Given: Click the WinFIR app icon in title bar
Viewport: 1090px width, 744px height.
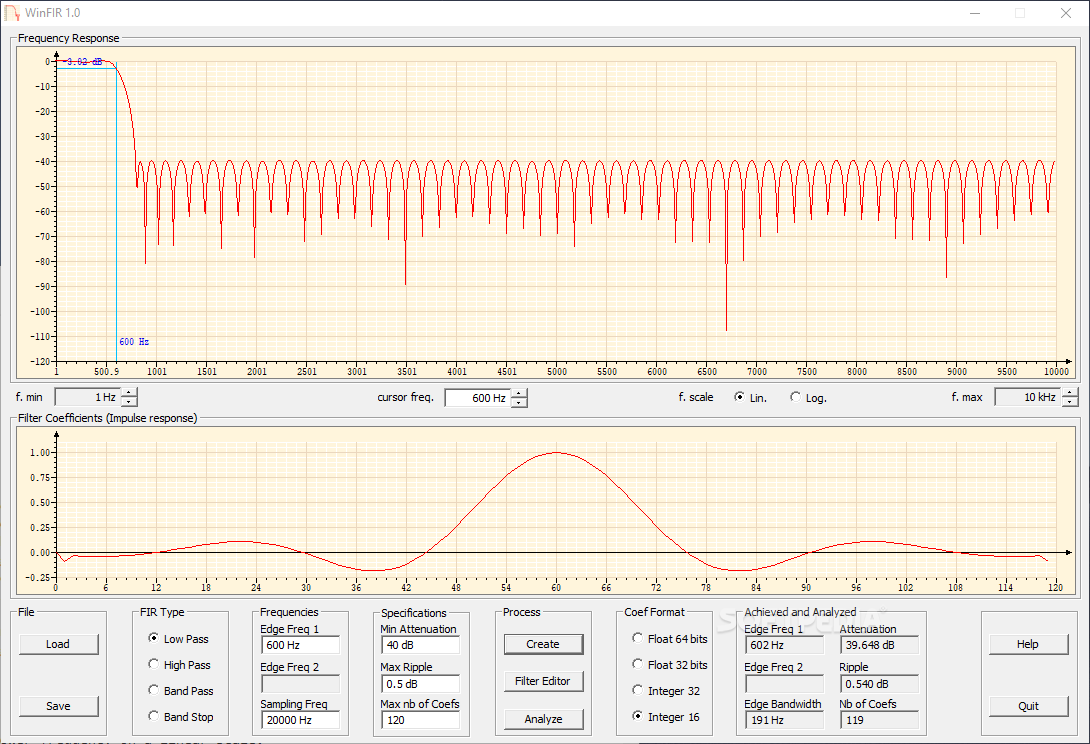Looking at the screenshot, I should tap(12, 13).
